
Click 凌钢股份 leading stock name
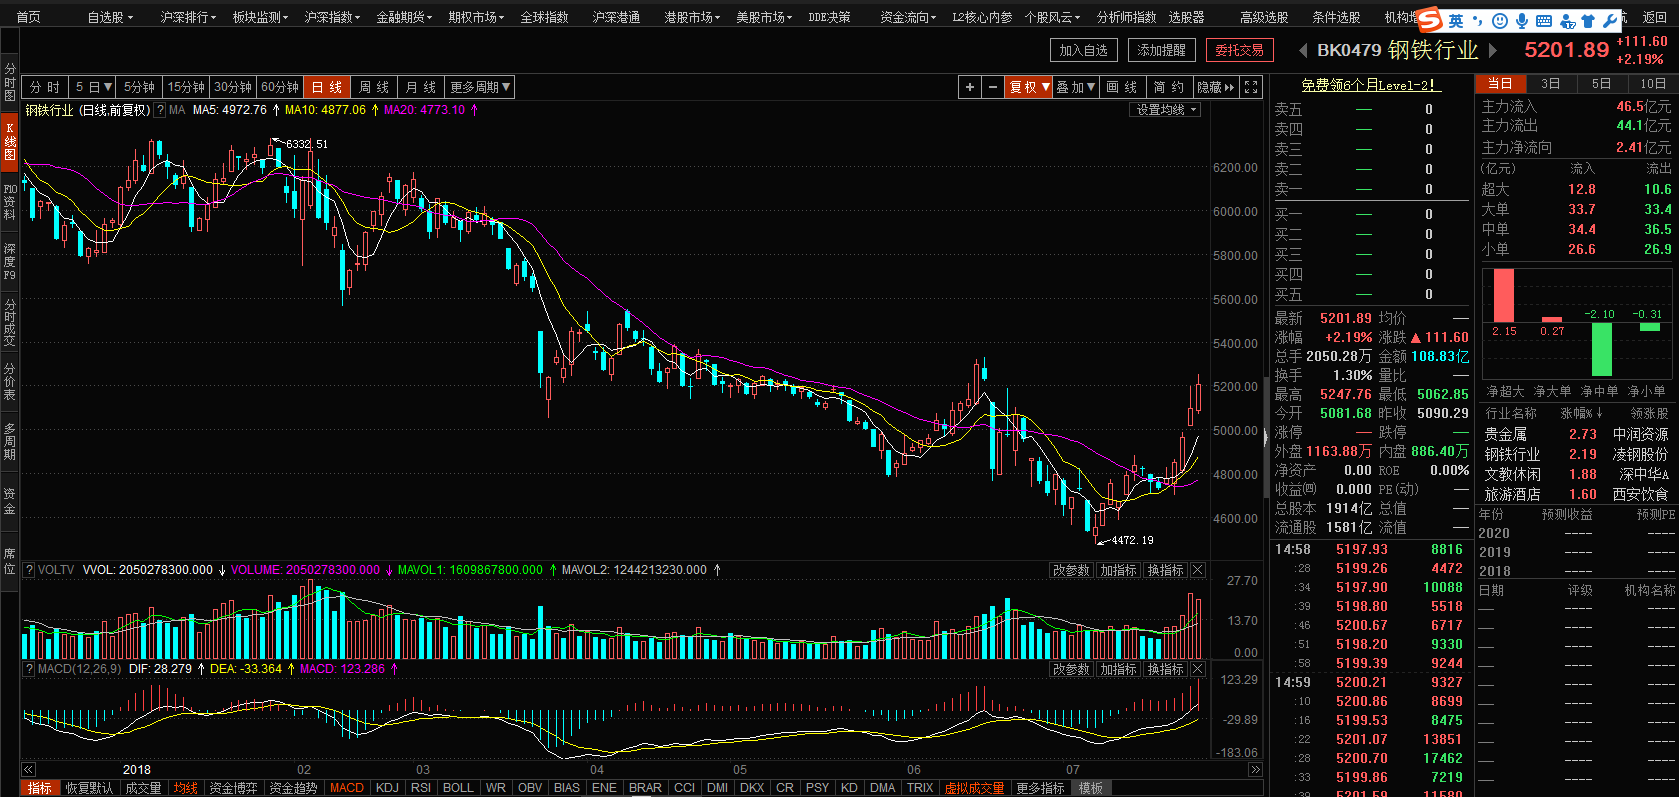tap(1640, 454)
